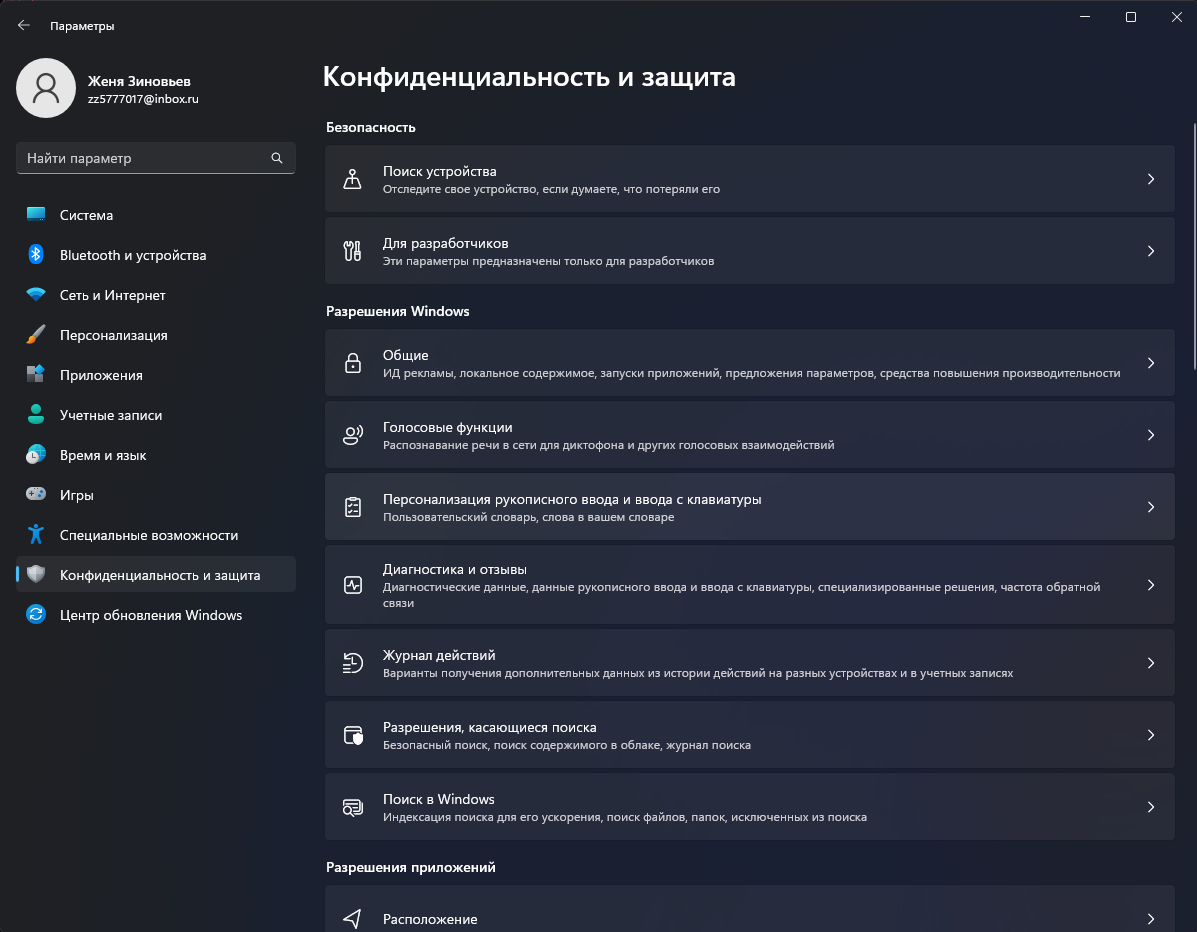Click the Система monitor icon in sidebar

(x=36, y=214)
